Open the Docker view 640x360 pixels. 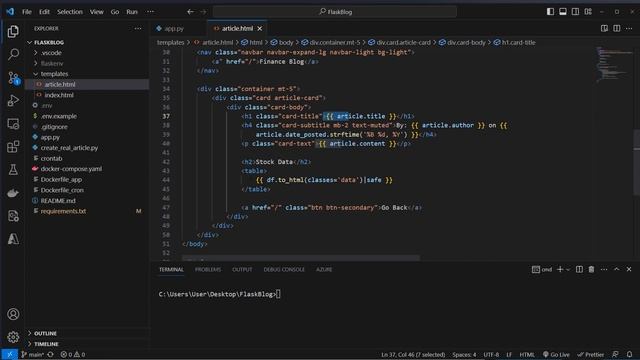pos(13,193)
